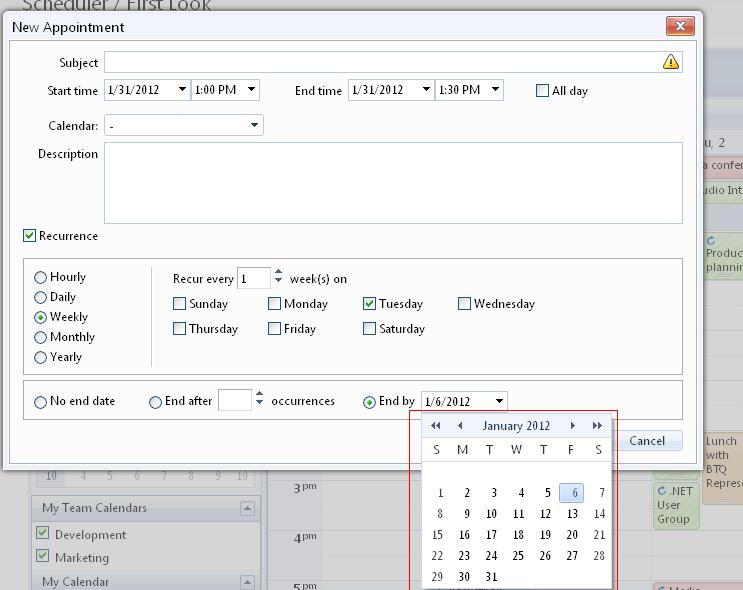
Task: Toggle the Development team calendar checkbox
Action: 43,533
